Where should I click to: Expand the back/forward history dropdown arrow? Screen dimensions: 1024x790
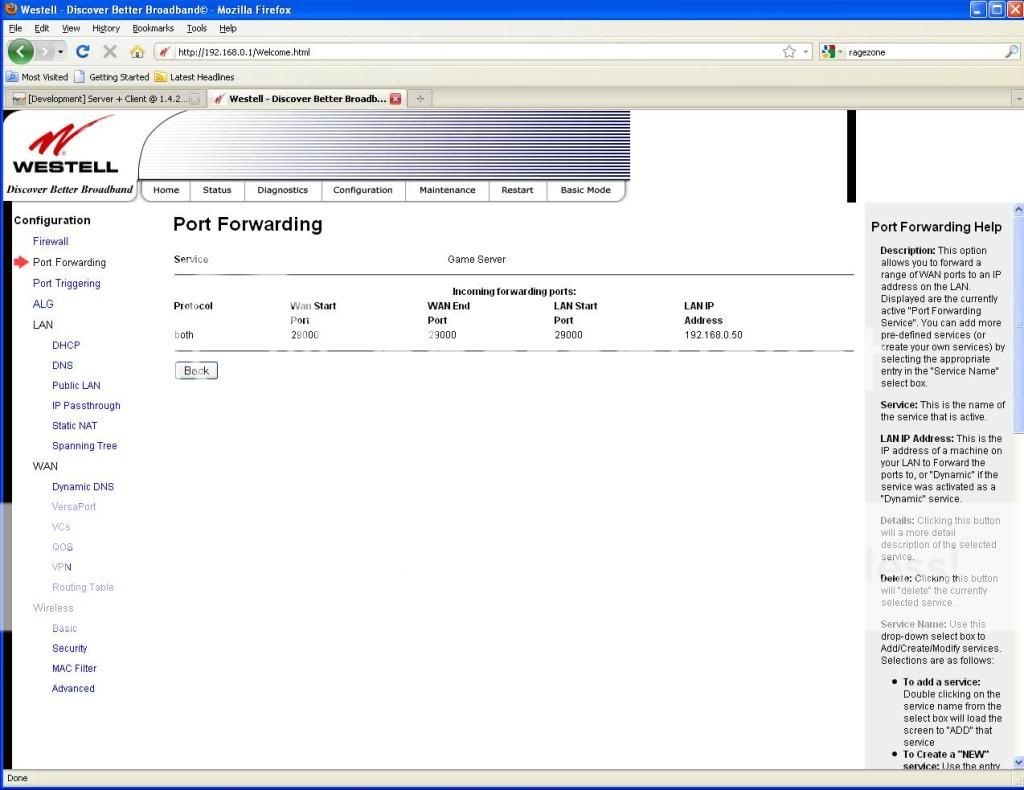[60, 52]
